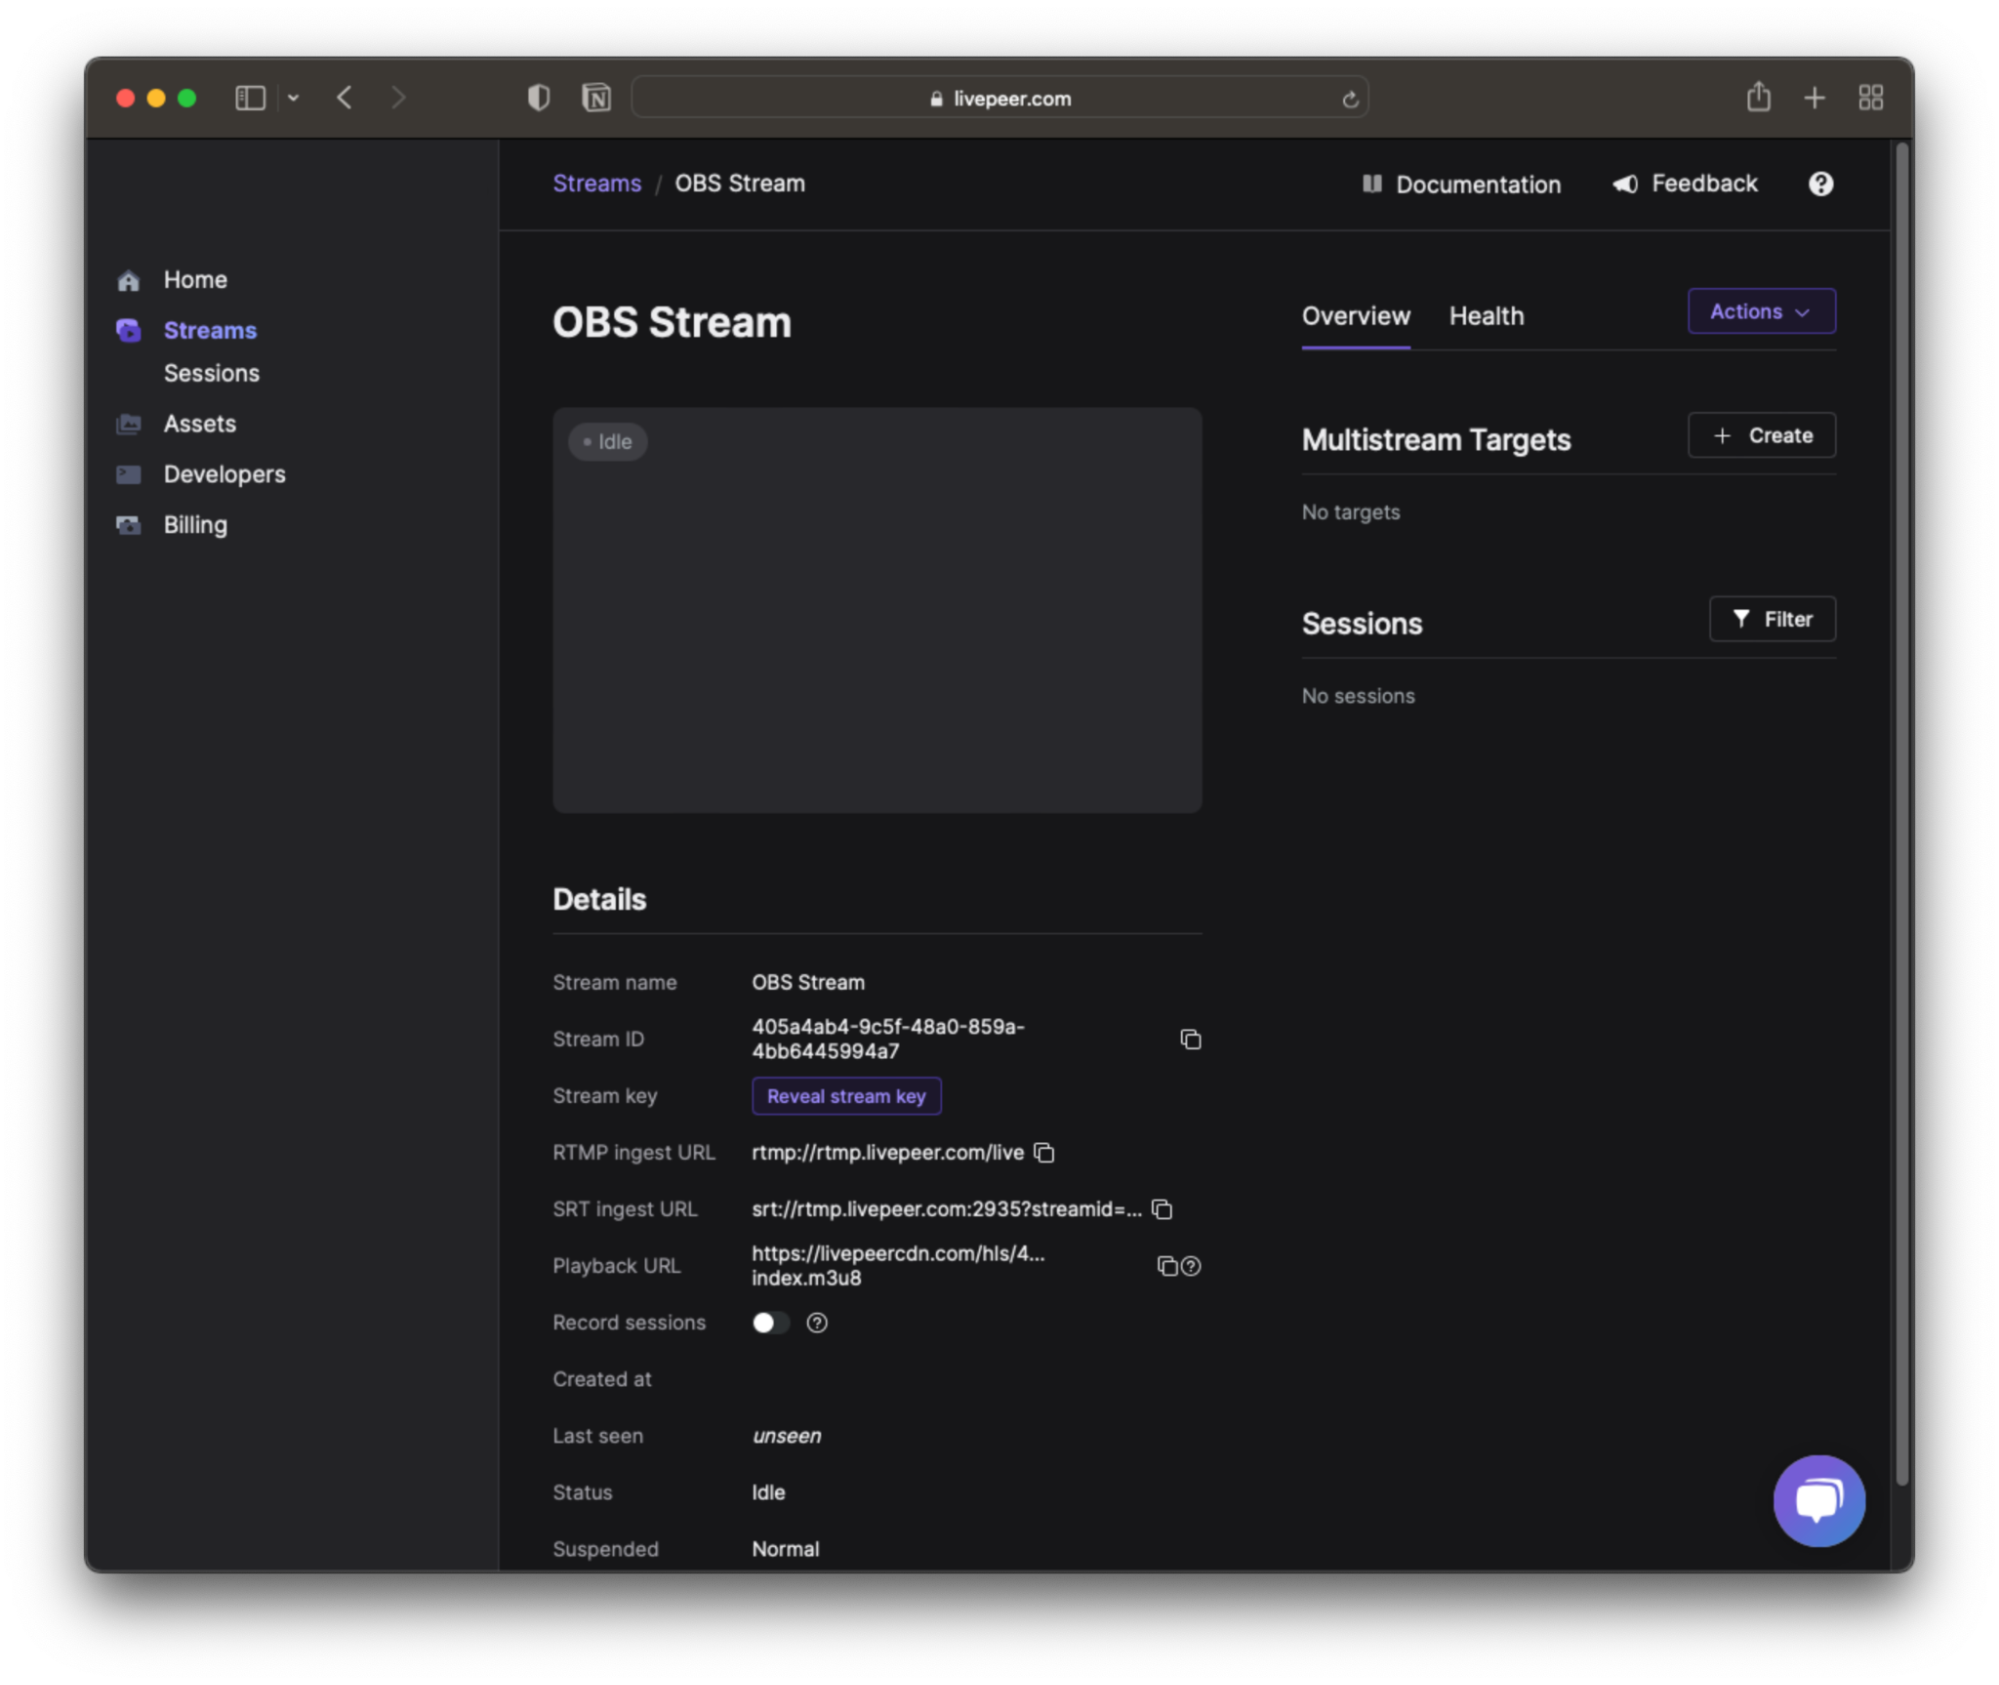Go back to Streams breadcrumb link

[597, 184]
